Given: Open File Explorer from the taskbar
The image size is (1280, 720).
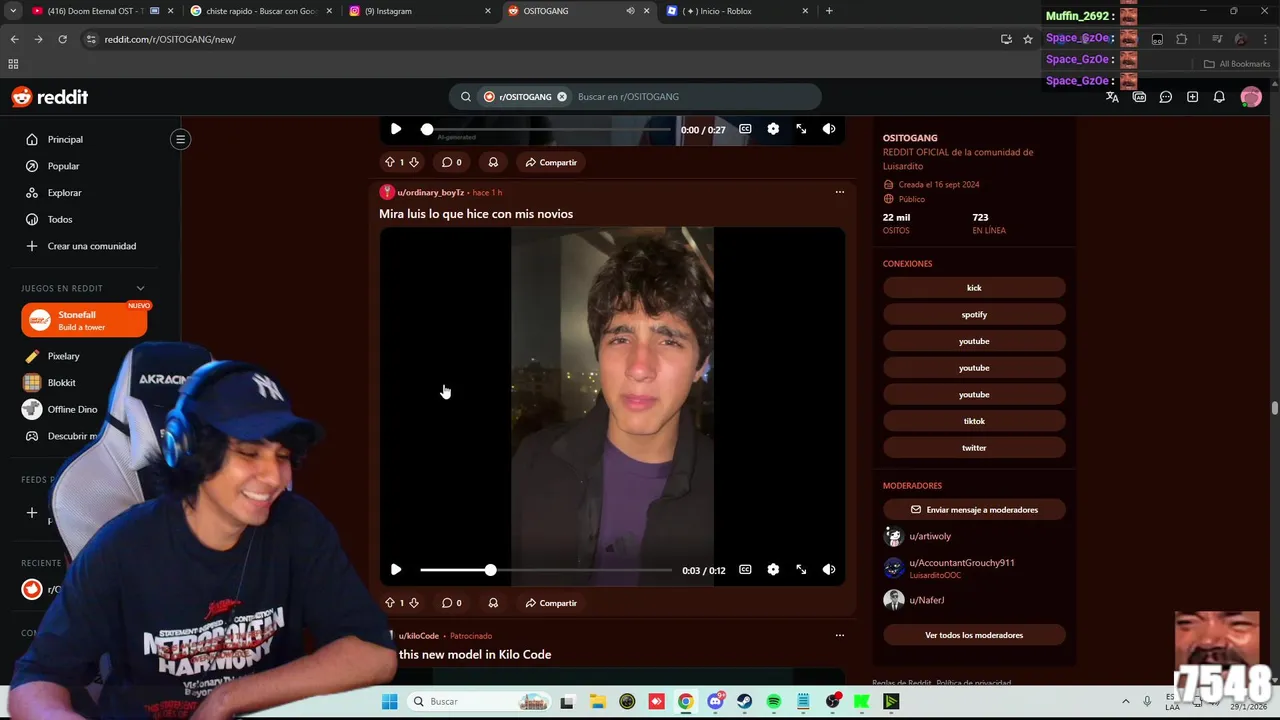Looking at the screenshot, I should coord(597,702).
